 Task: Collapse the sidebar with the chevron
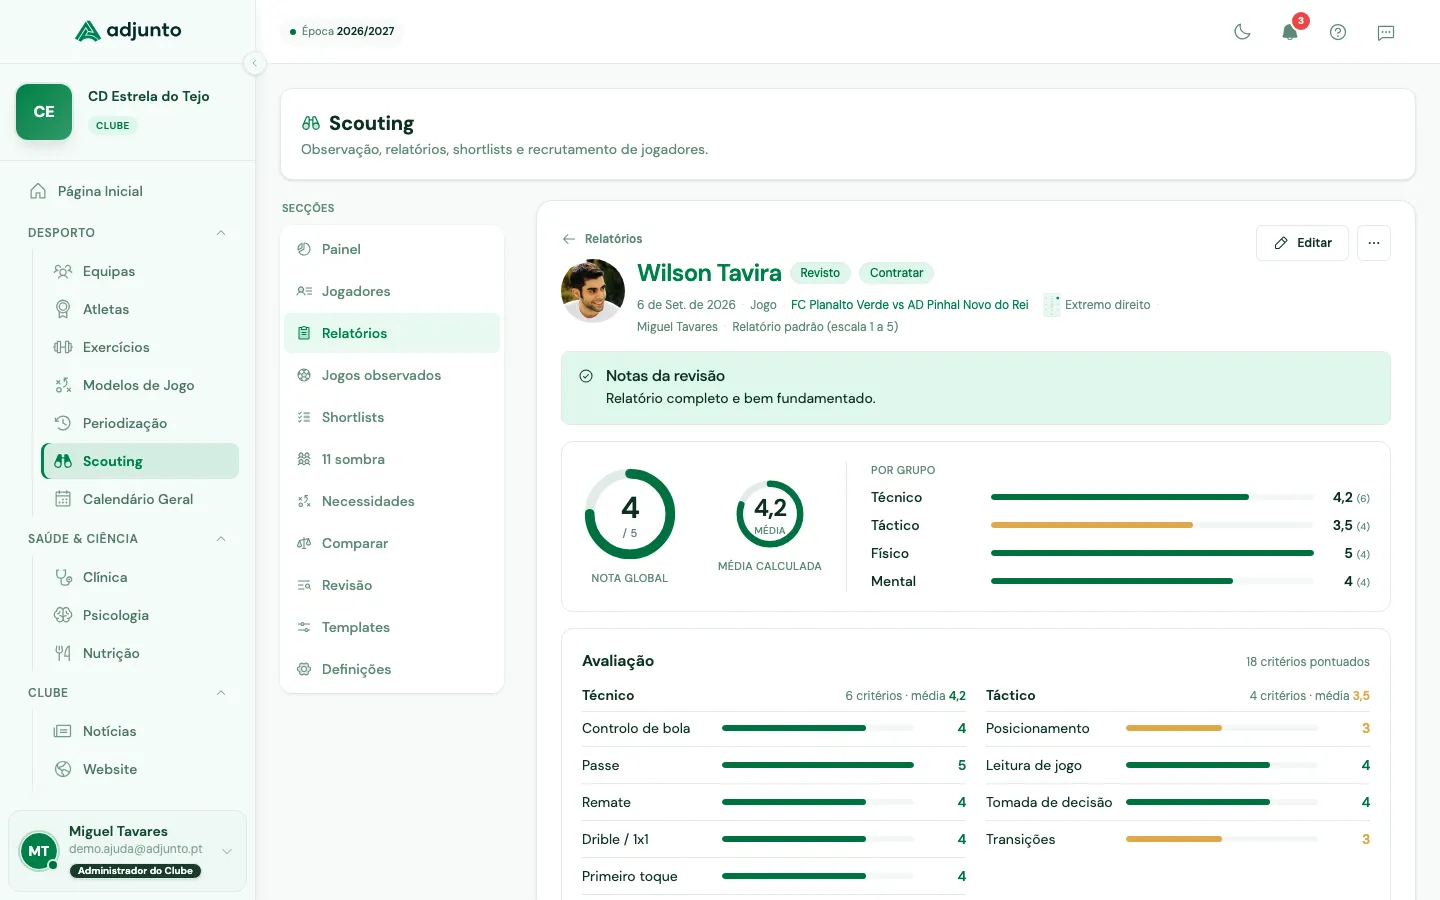(x=255, y=63)
